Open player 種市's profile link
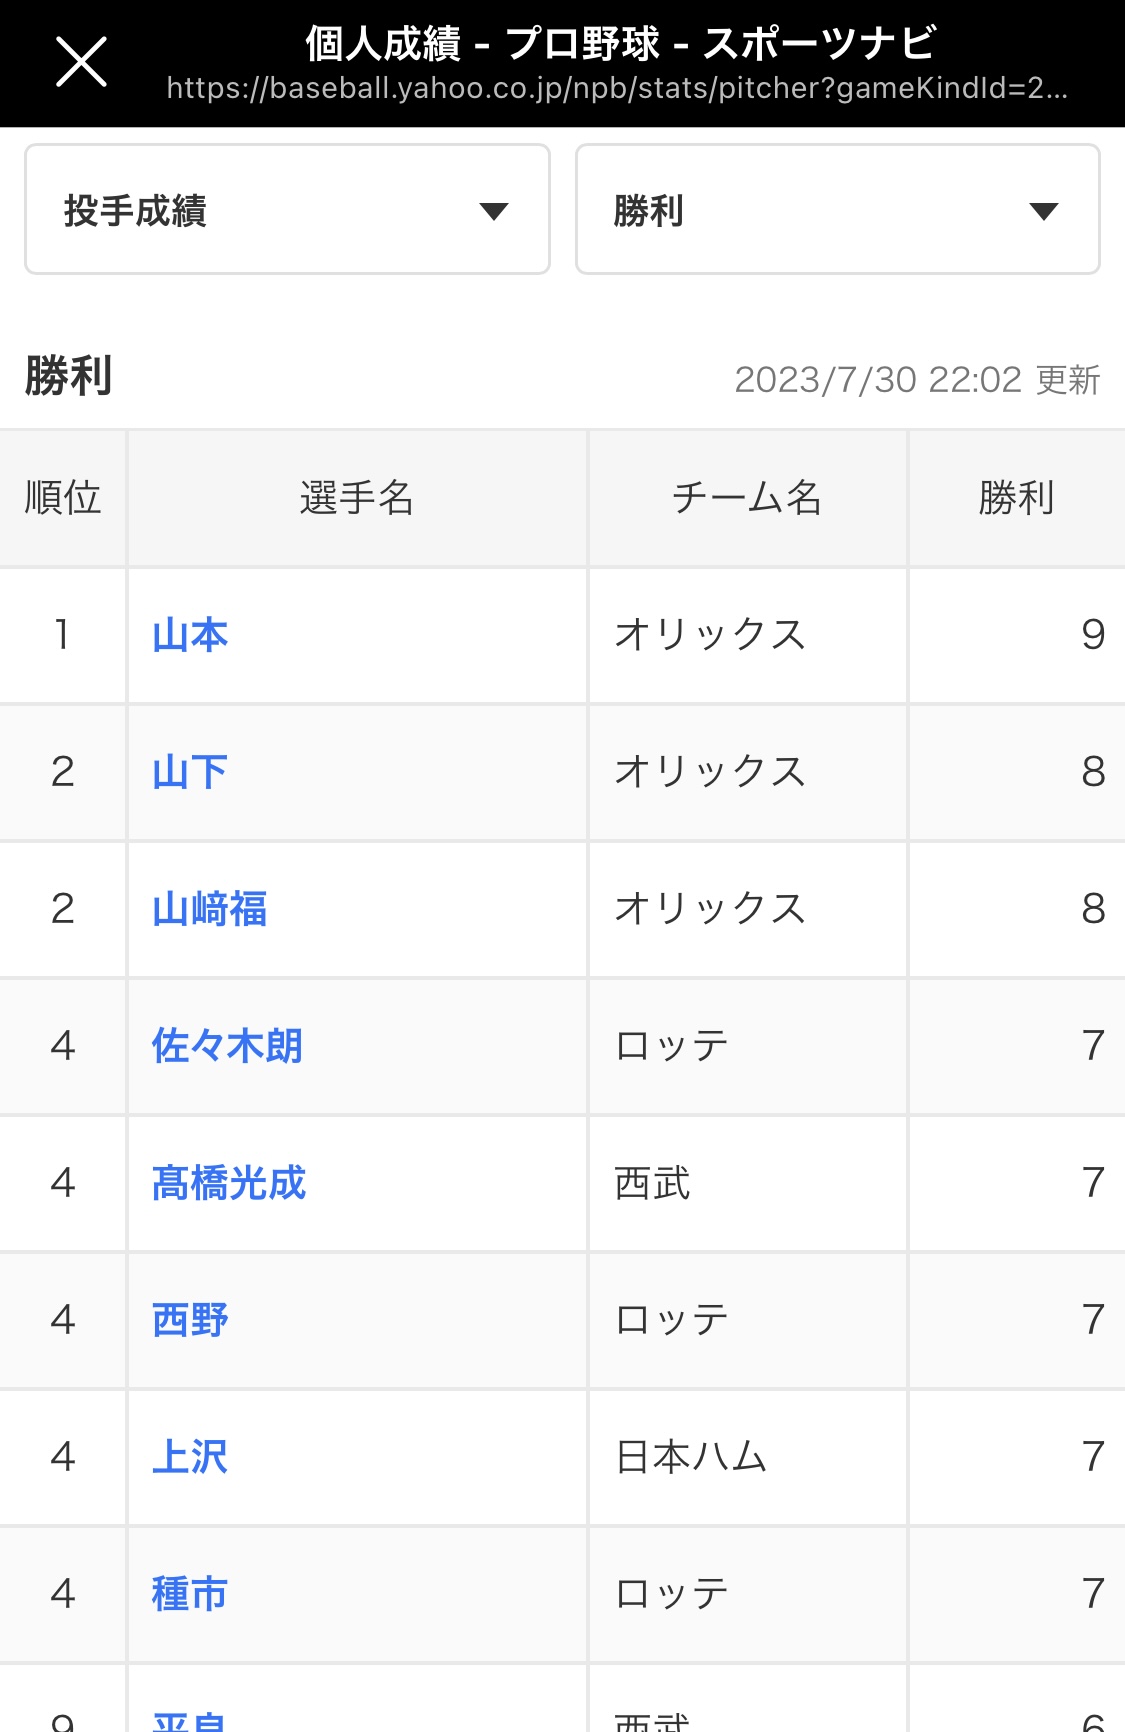The height and width of the screenshot is (1732, 1125). pyautogui.click(x=190, y=1594)
